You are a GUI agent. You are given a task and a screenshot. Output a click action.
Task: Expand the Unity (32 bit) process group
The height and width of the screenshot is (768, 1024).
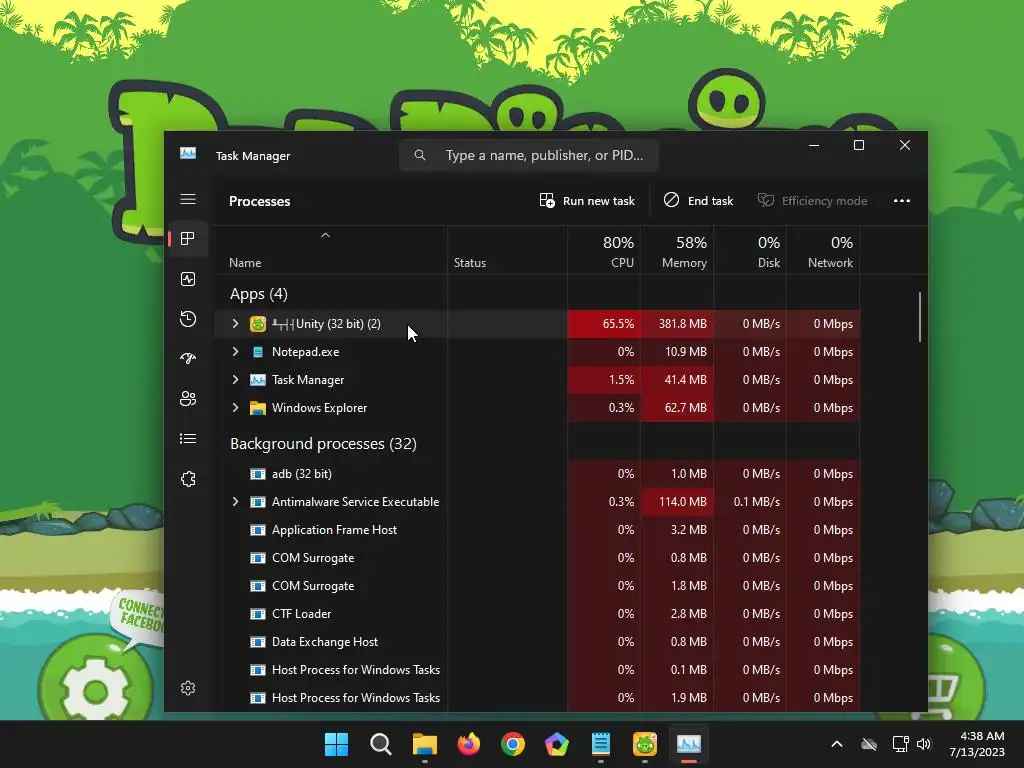(236, 324)
